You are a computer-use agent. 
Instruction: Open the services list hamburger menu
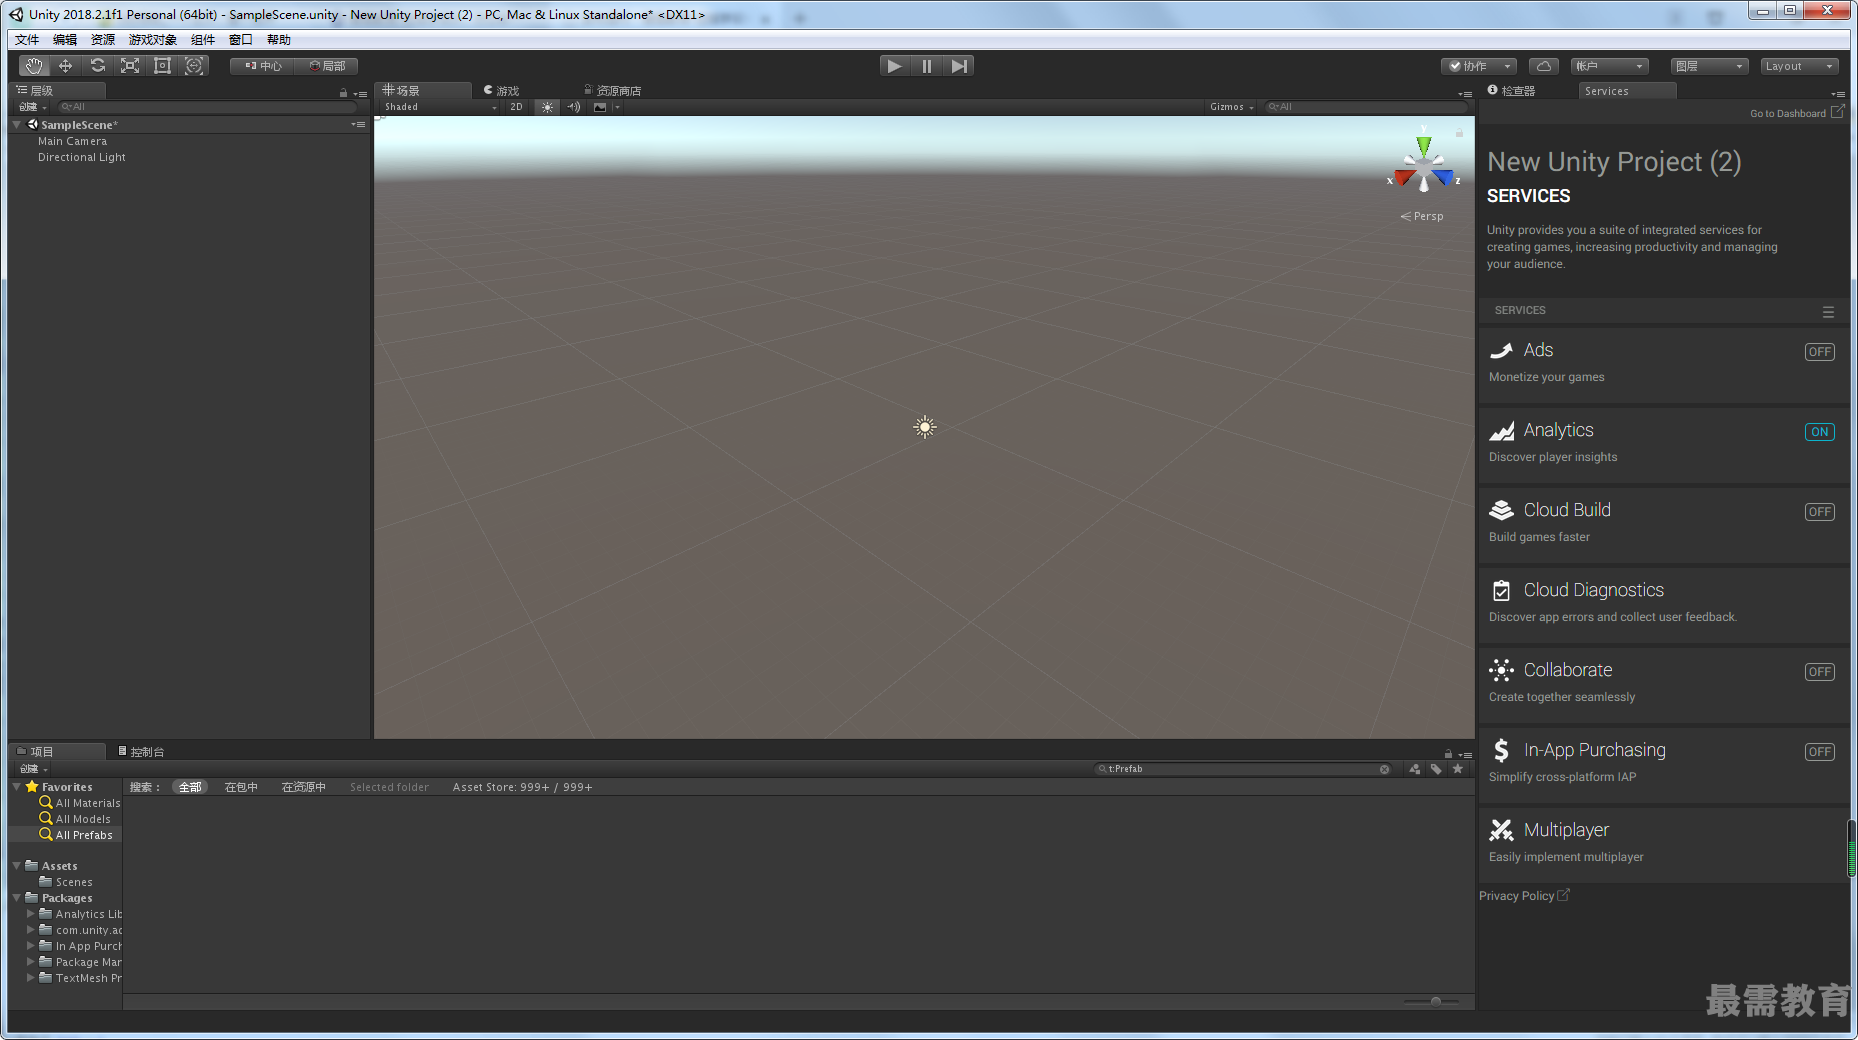coord(1828,312)
